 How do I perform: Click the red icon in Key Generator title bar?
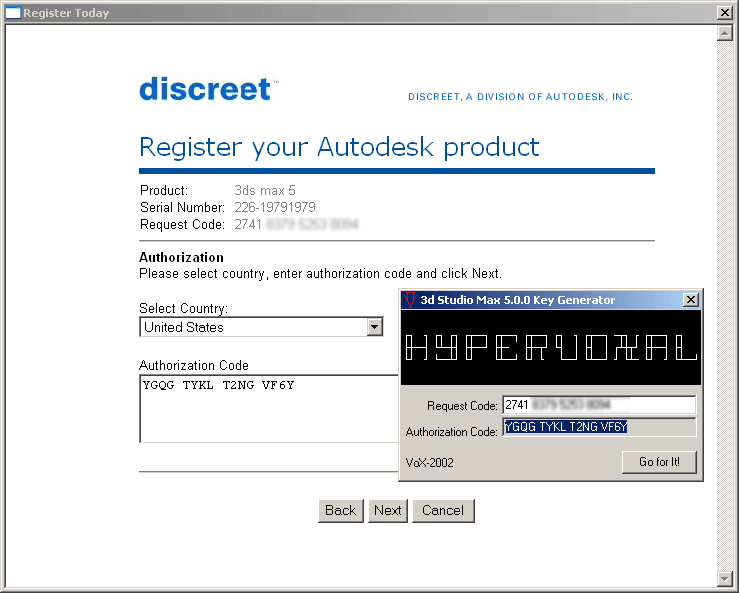(410, 300)
